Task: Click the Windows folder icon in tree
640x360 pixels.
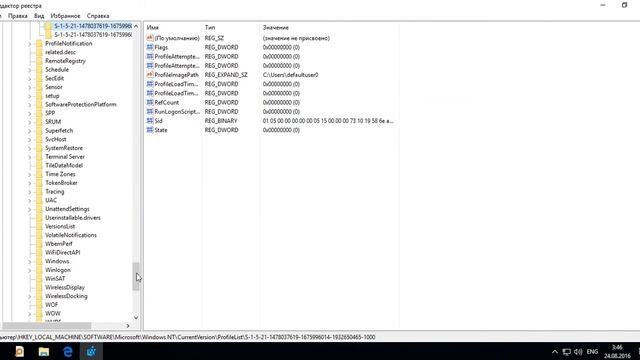Action: [x=39, y=261]
